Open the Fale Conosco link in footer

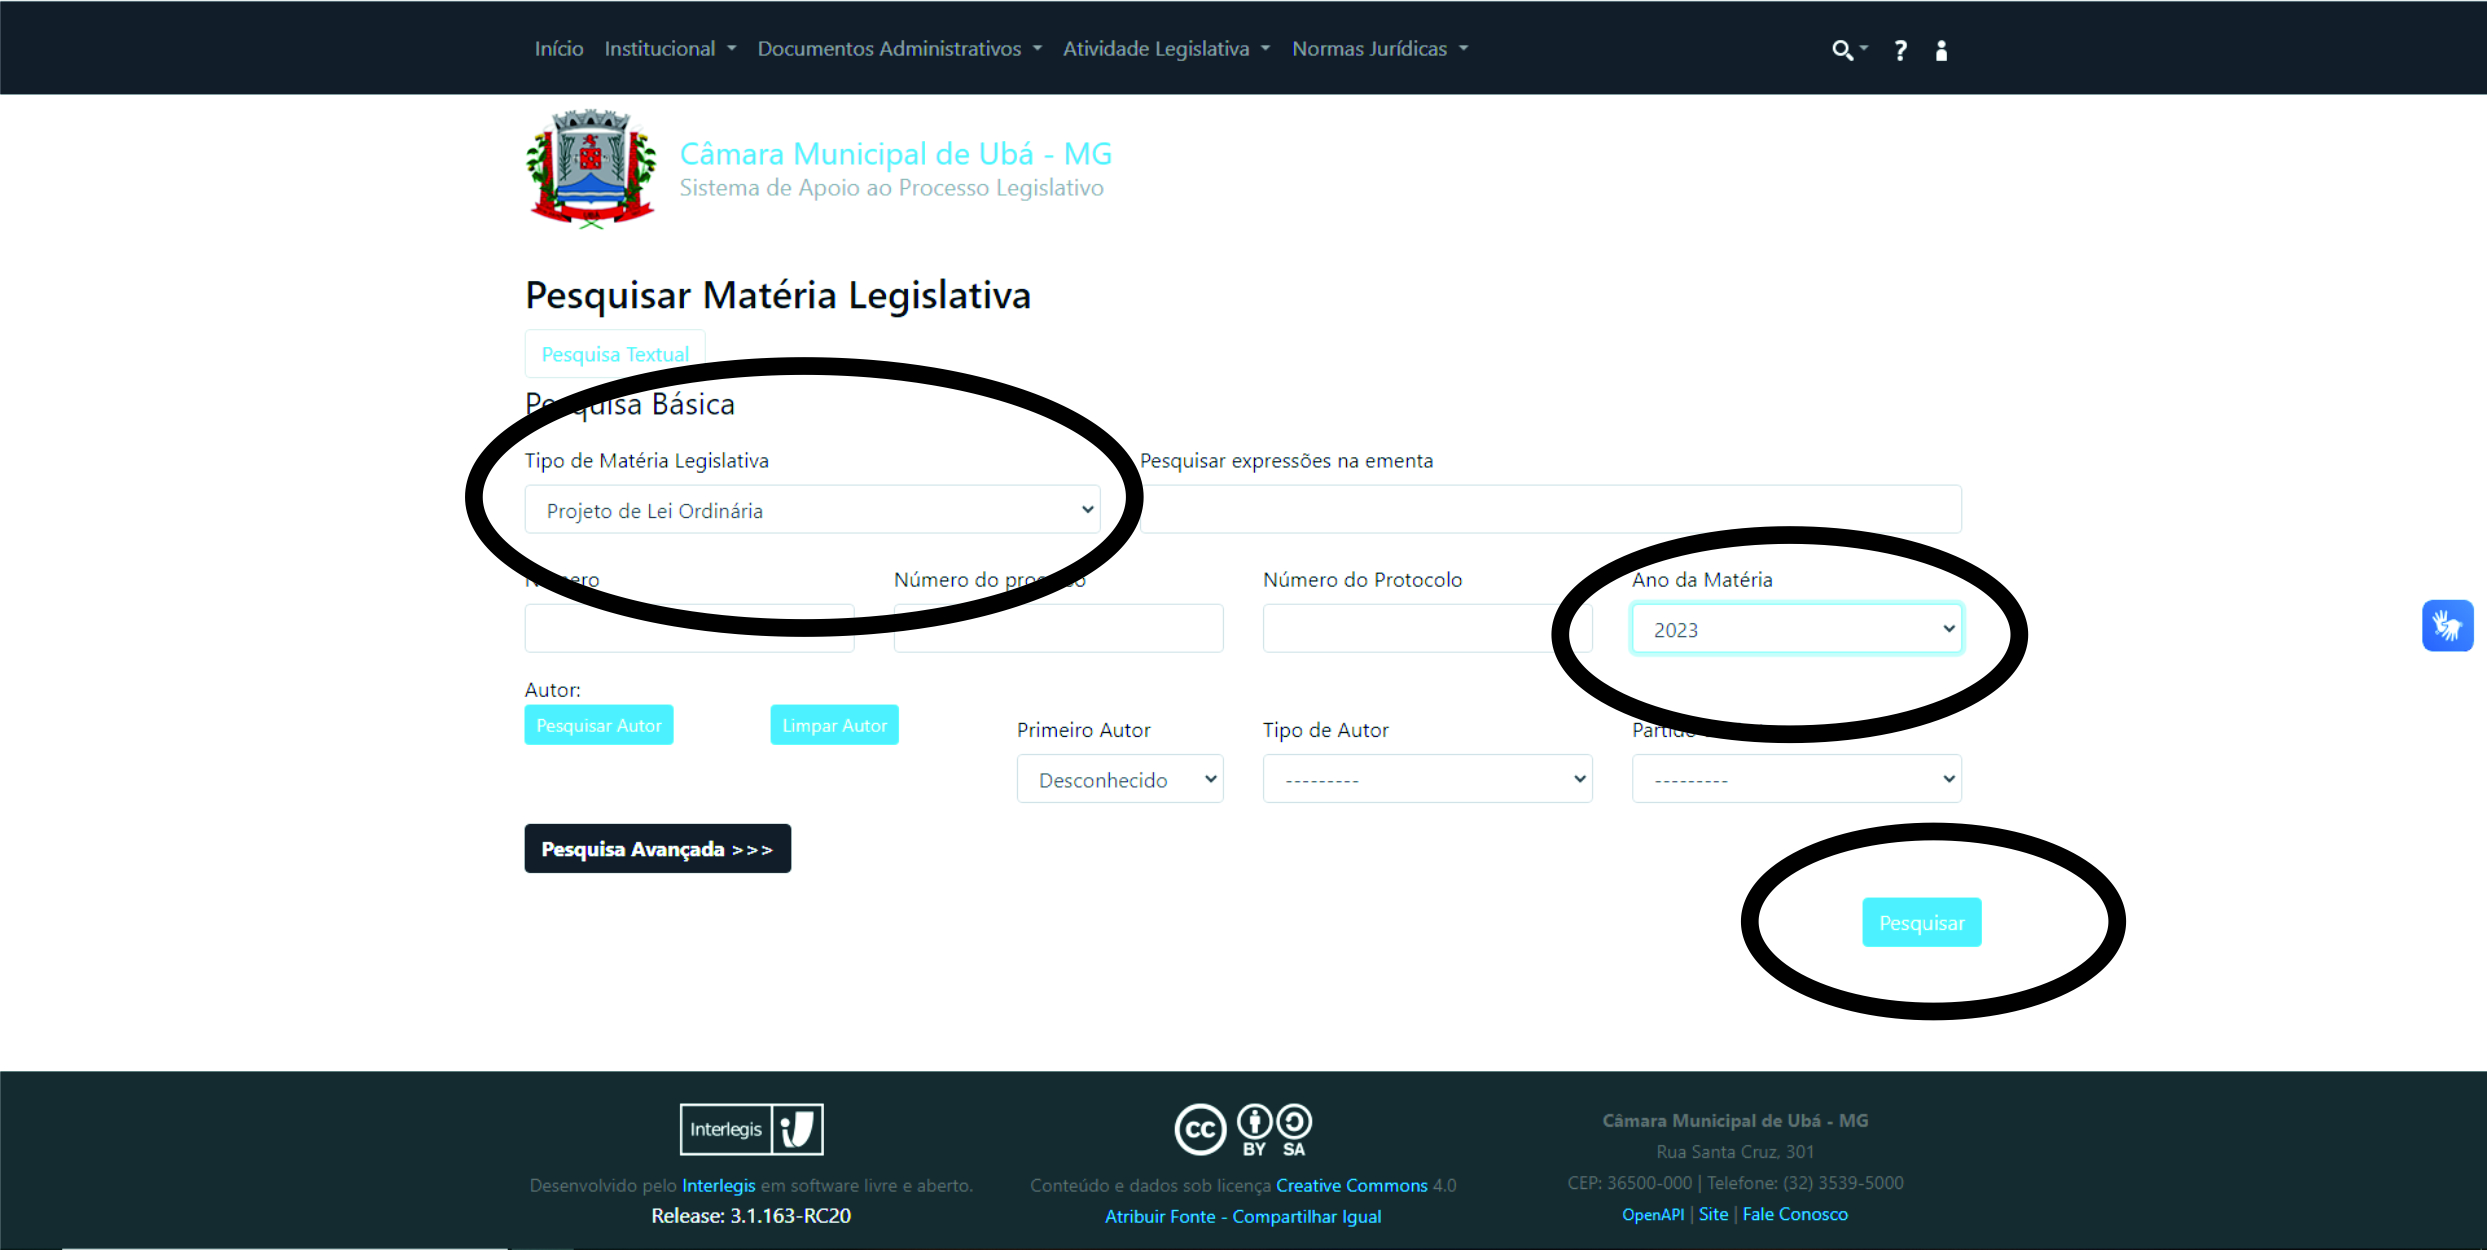(1795, 1213)
